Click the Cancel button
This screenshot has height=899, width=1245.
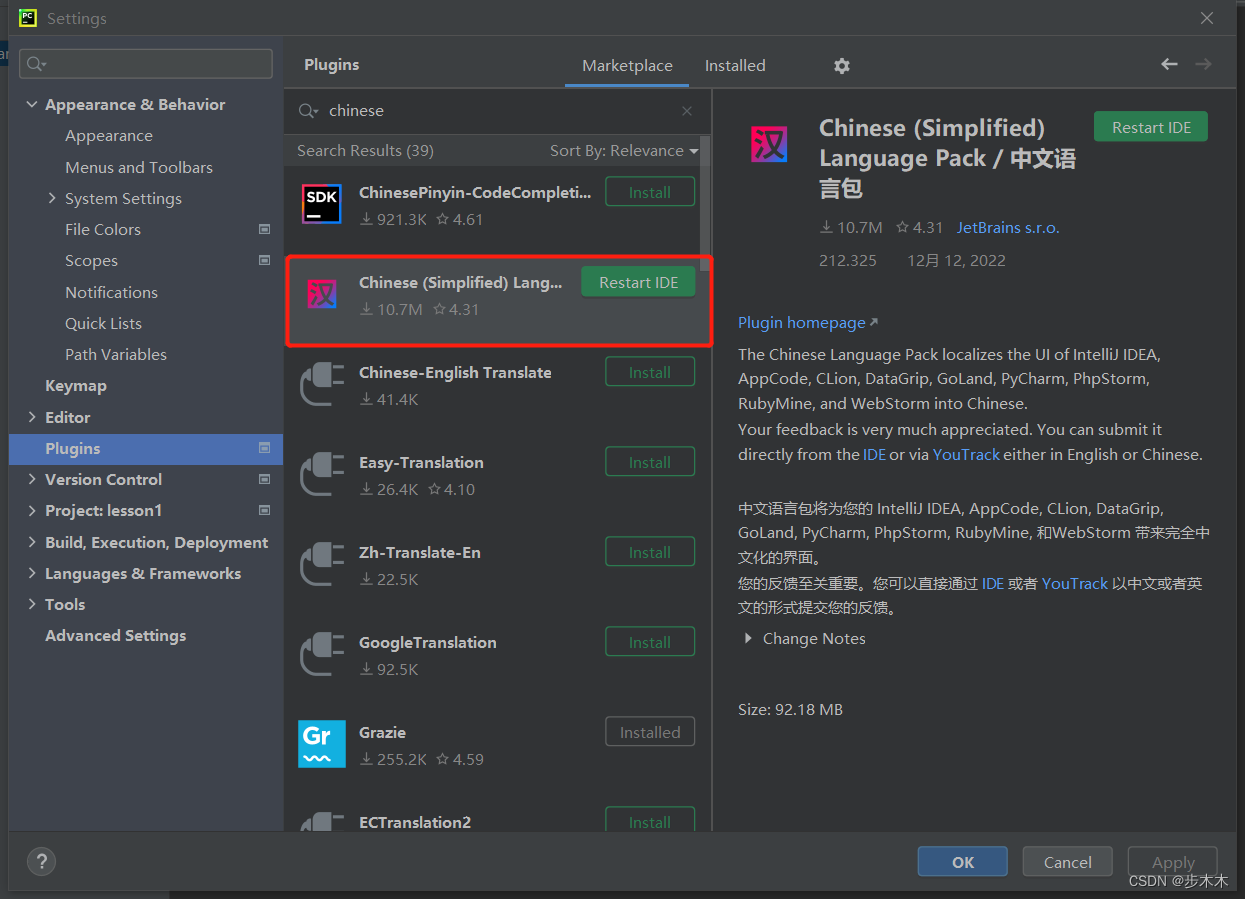1068,862
